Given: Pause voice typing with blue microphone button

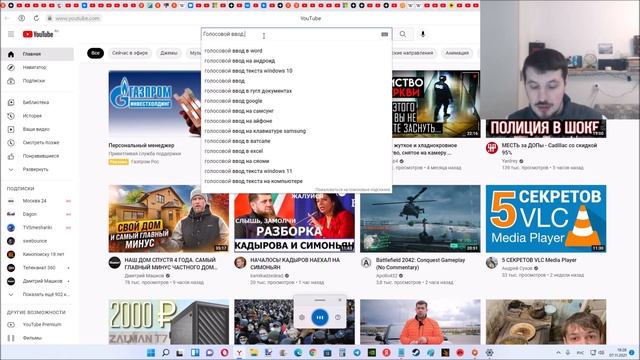Looking at the screenshot, I should pyautogui.click(x=320, y=318).
